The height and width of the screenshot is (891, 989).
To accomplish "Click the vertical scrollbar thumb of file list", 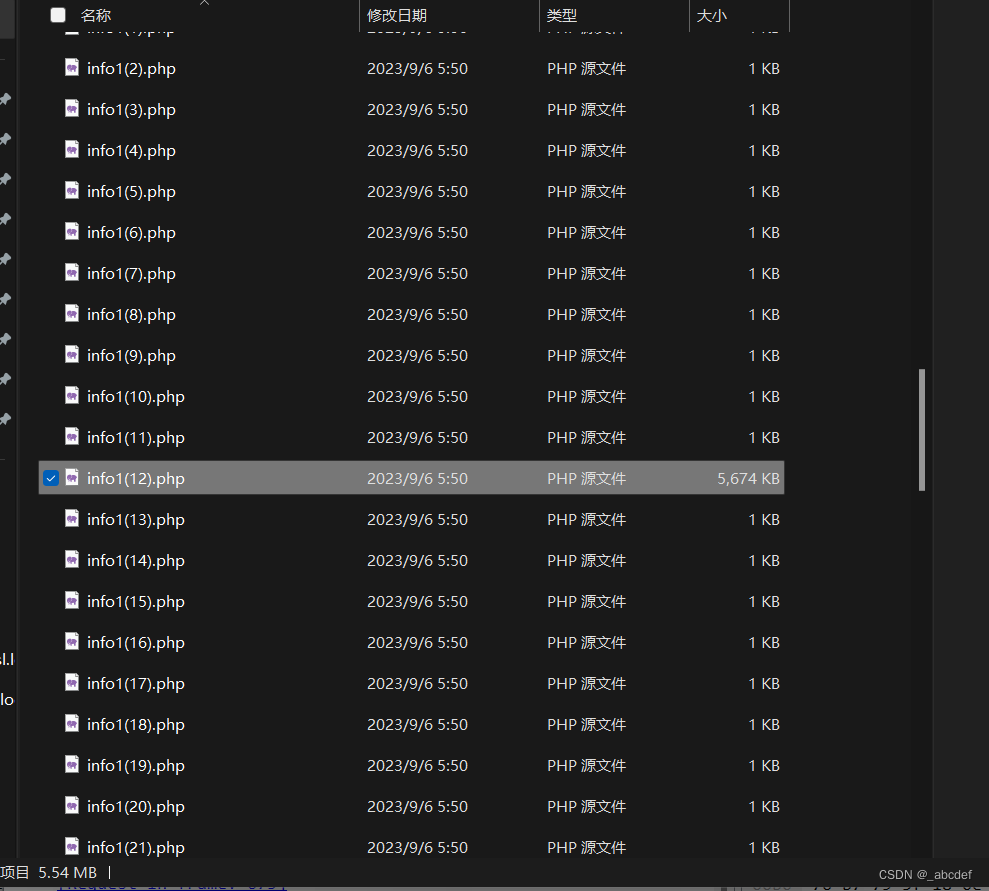I will 922,430.
